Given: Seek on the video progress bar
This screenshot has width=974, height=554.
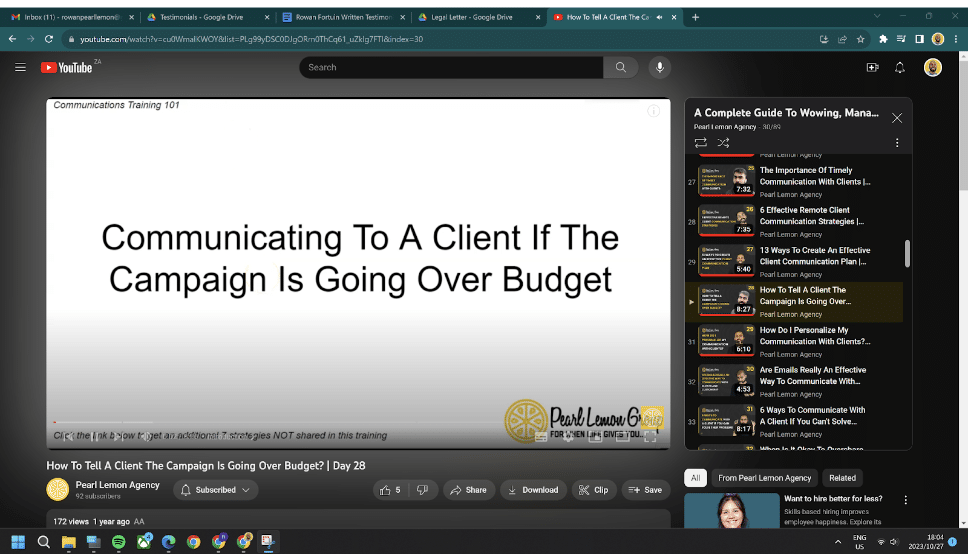Looking at the screenshot, I should point(358,422).
